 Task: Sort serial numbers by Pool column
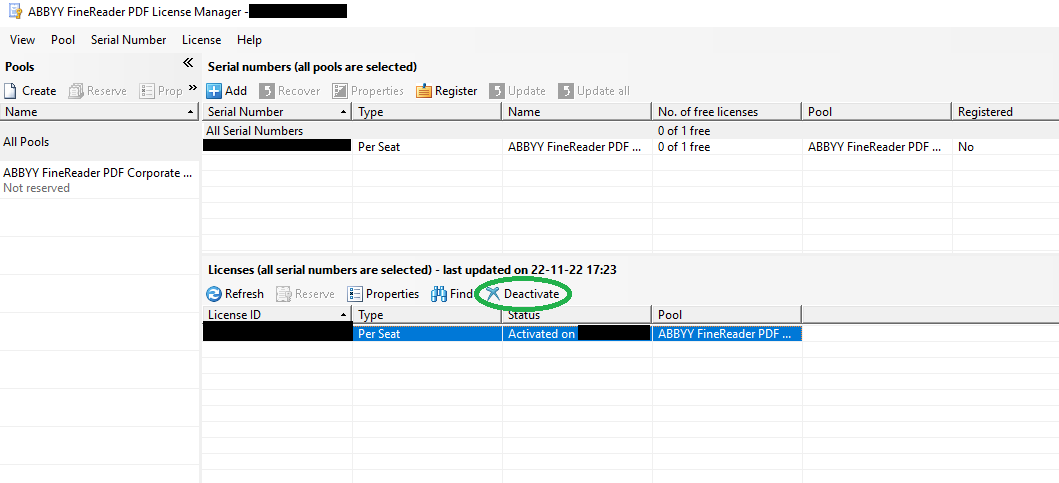click(x=877, y=111)
